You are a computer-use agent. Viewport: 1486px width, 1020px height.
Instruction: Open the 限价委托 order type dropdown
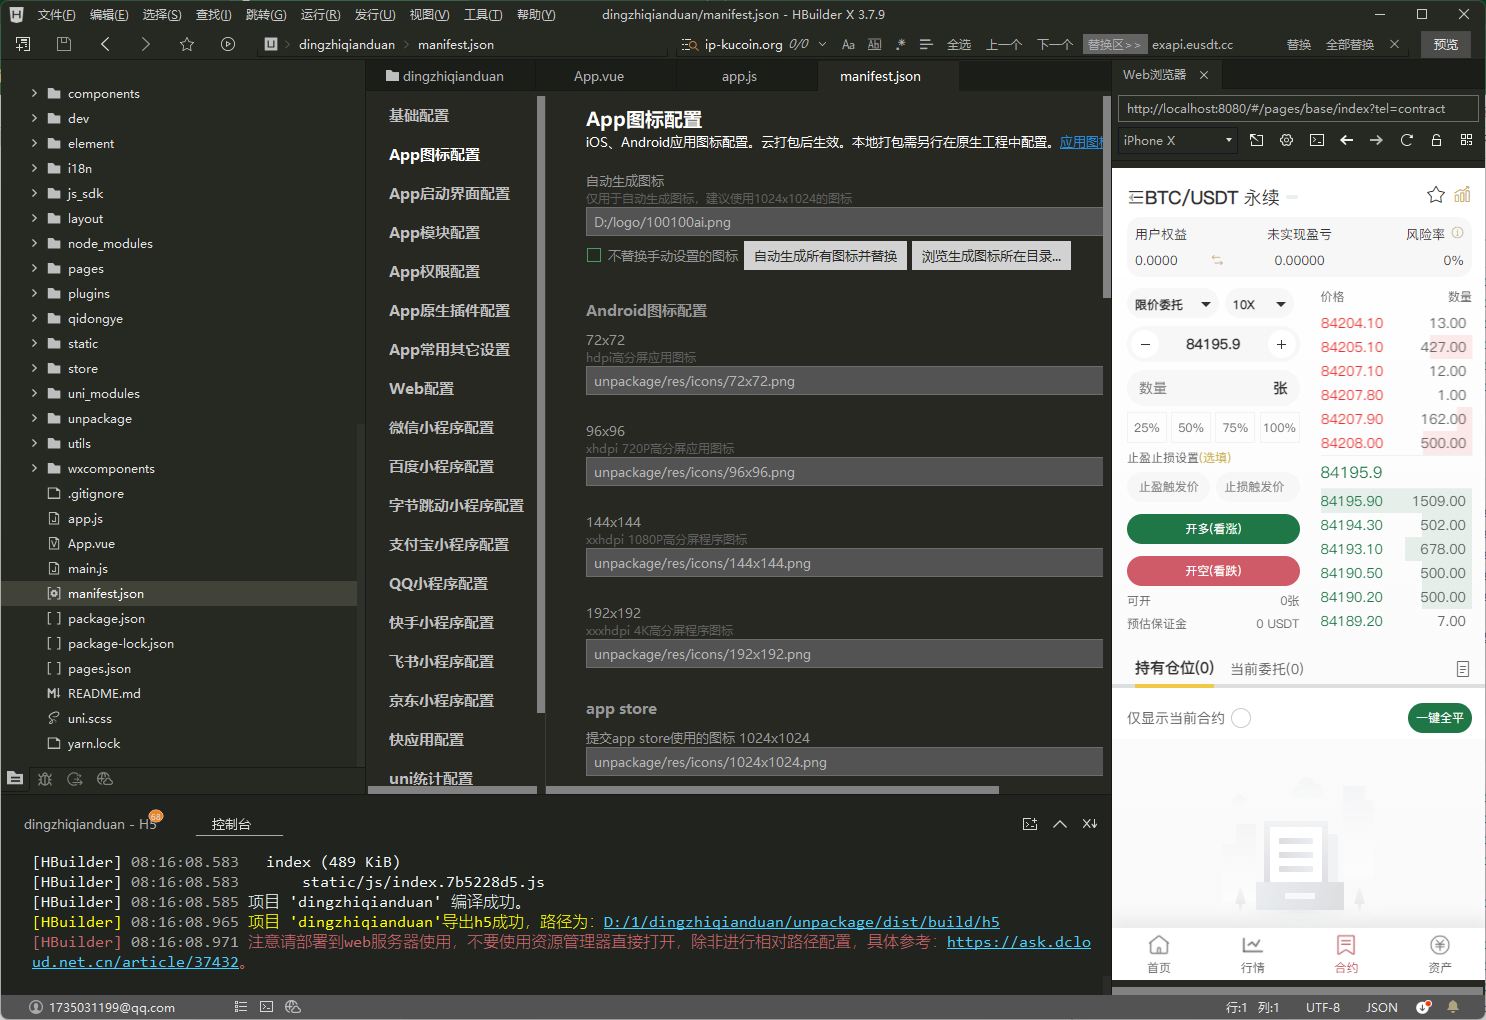click(x=1173, y=304)
